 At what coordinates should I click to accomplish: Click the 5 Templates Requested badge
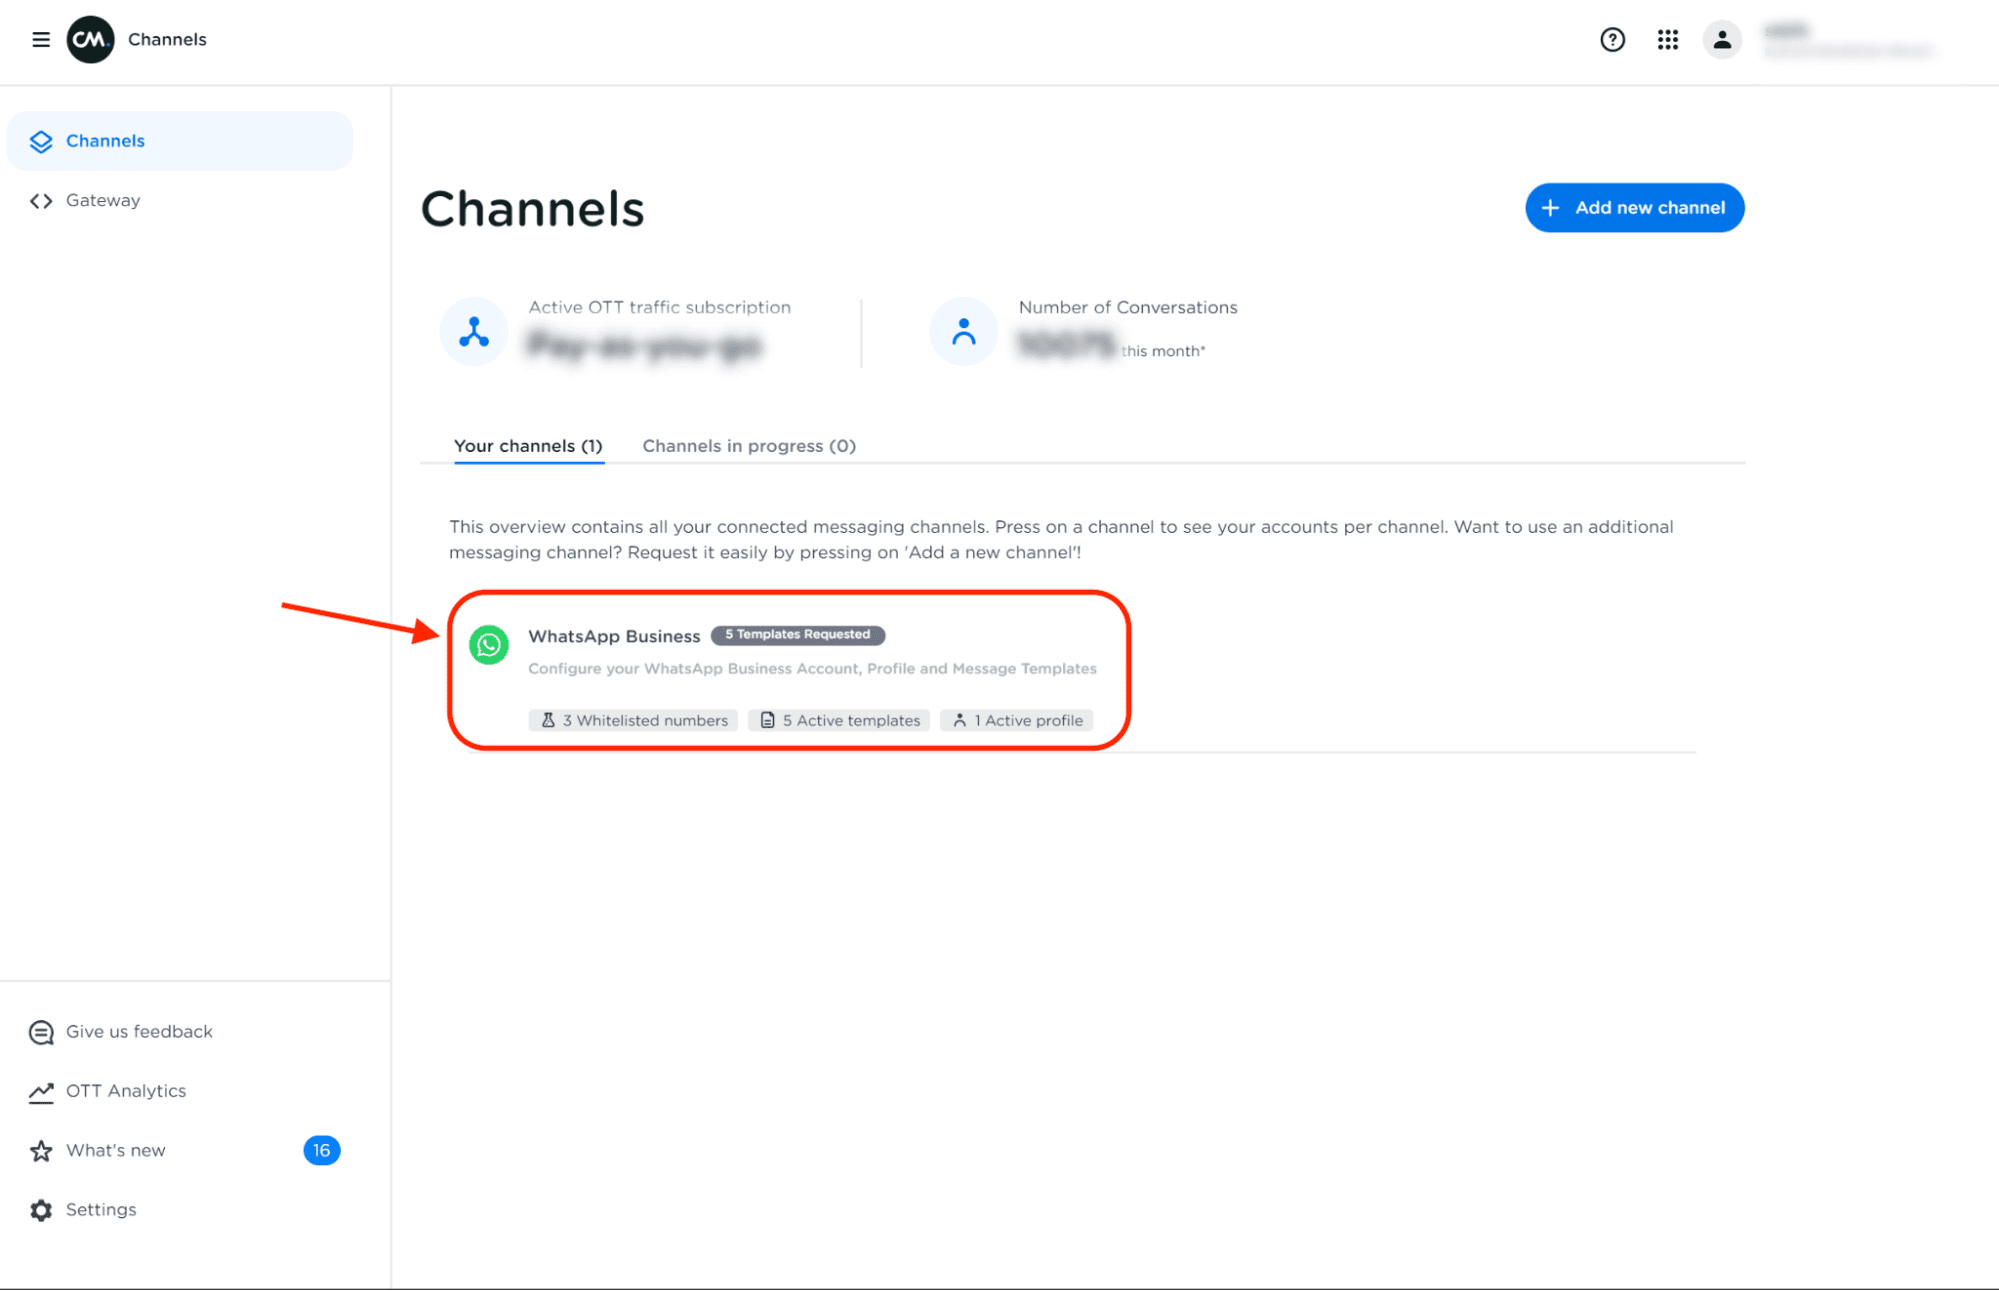pyautogui.click(x=797, y=635)
